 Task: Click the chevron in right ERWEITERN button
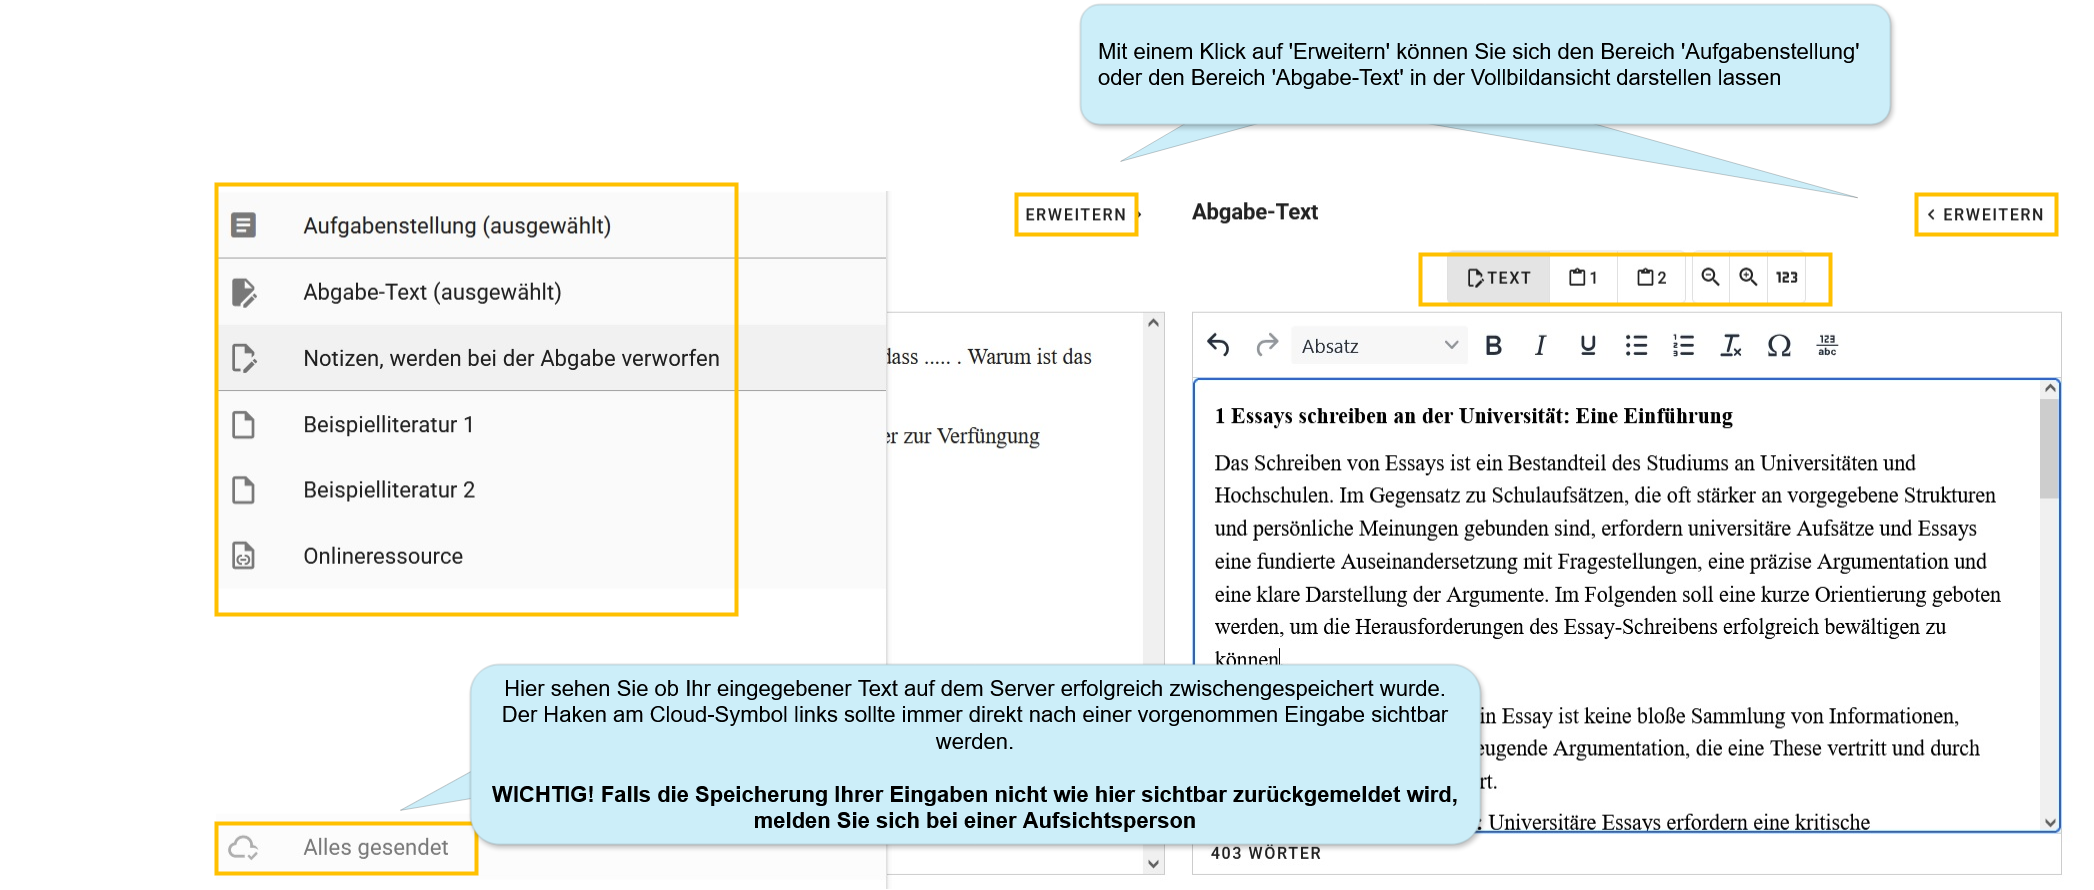point(1931,214)
